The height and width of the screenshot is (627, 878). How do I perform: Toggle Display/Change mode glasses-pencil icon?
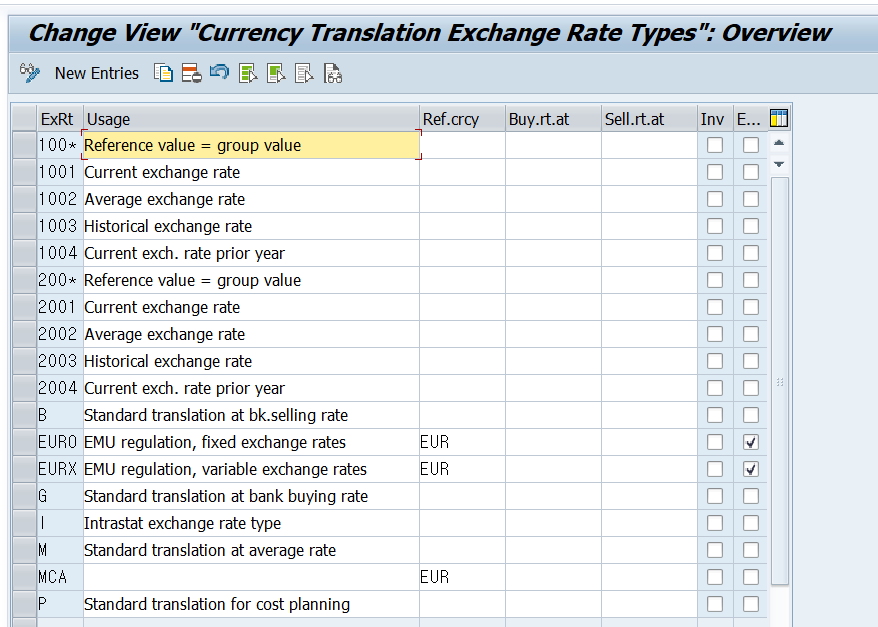30,73
